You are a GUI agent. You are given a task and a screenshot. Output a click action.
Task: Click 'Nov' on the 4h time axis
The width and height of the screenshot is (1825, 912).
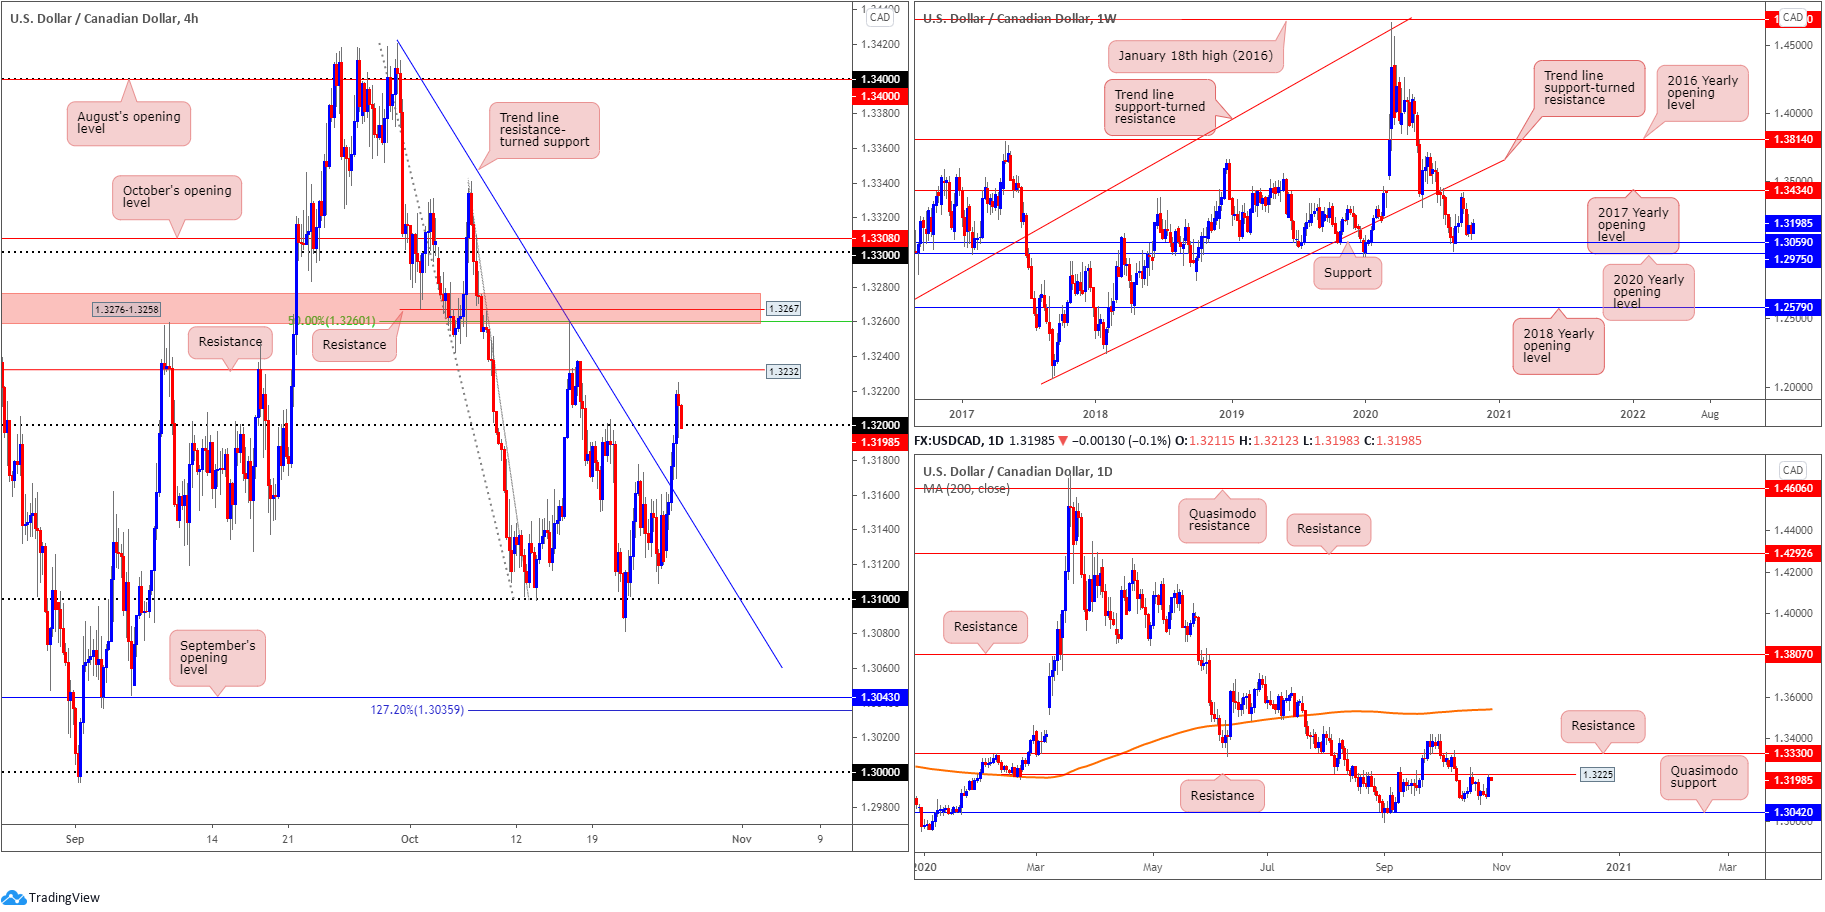pyautogui.click(x=741, y=839)
